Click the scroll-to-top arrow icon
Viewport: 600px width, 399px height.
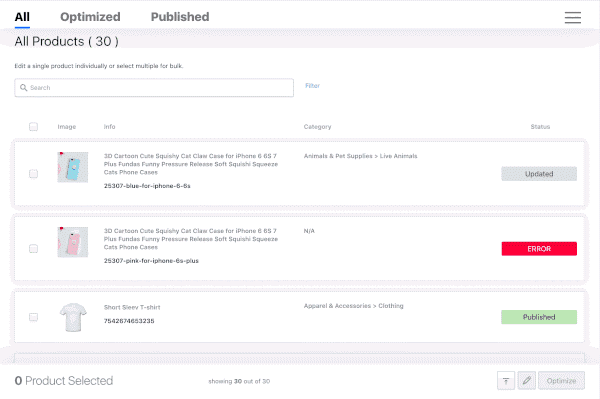pos(506,381)
